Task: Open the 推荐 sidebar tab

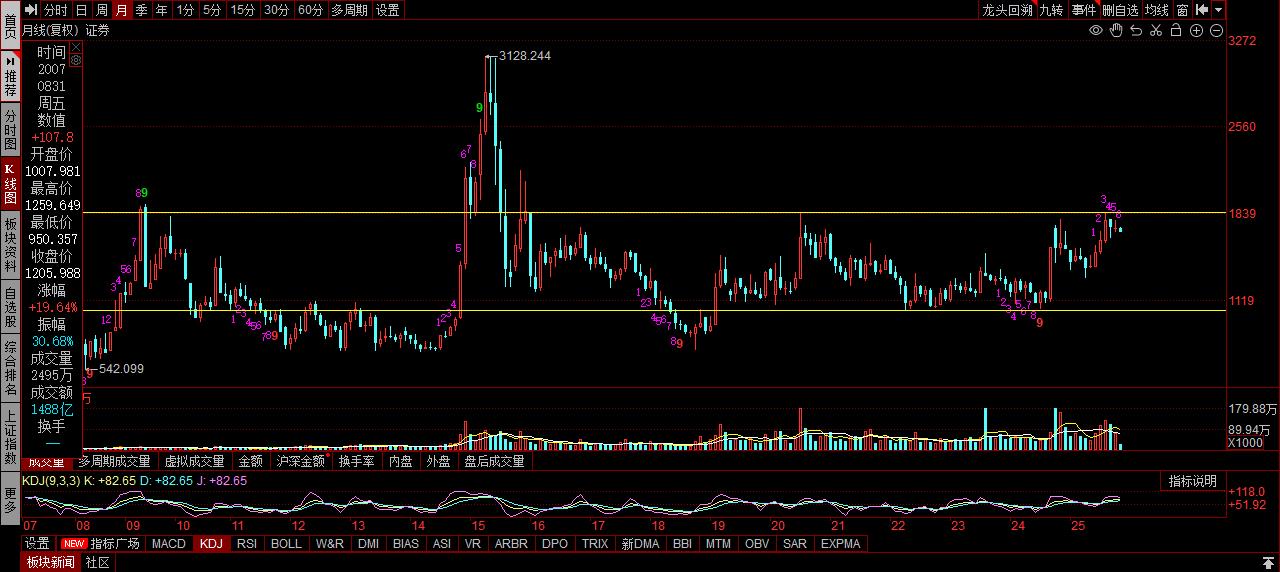Action: click(x=10, y=75)
